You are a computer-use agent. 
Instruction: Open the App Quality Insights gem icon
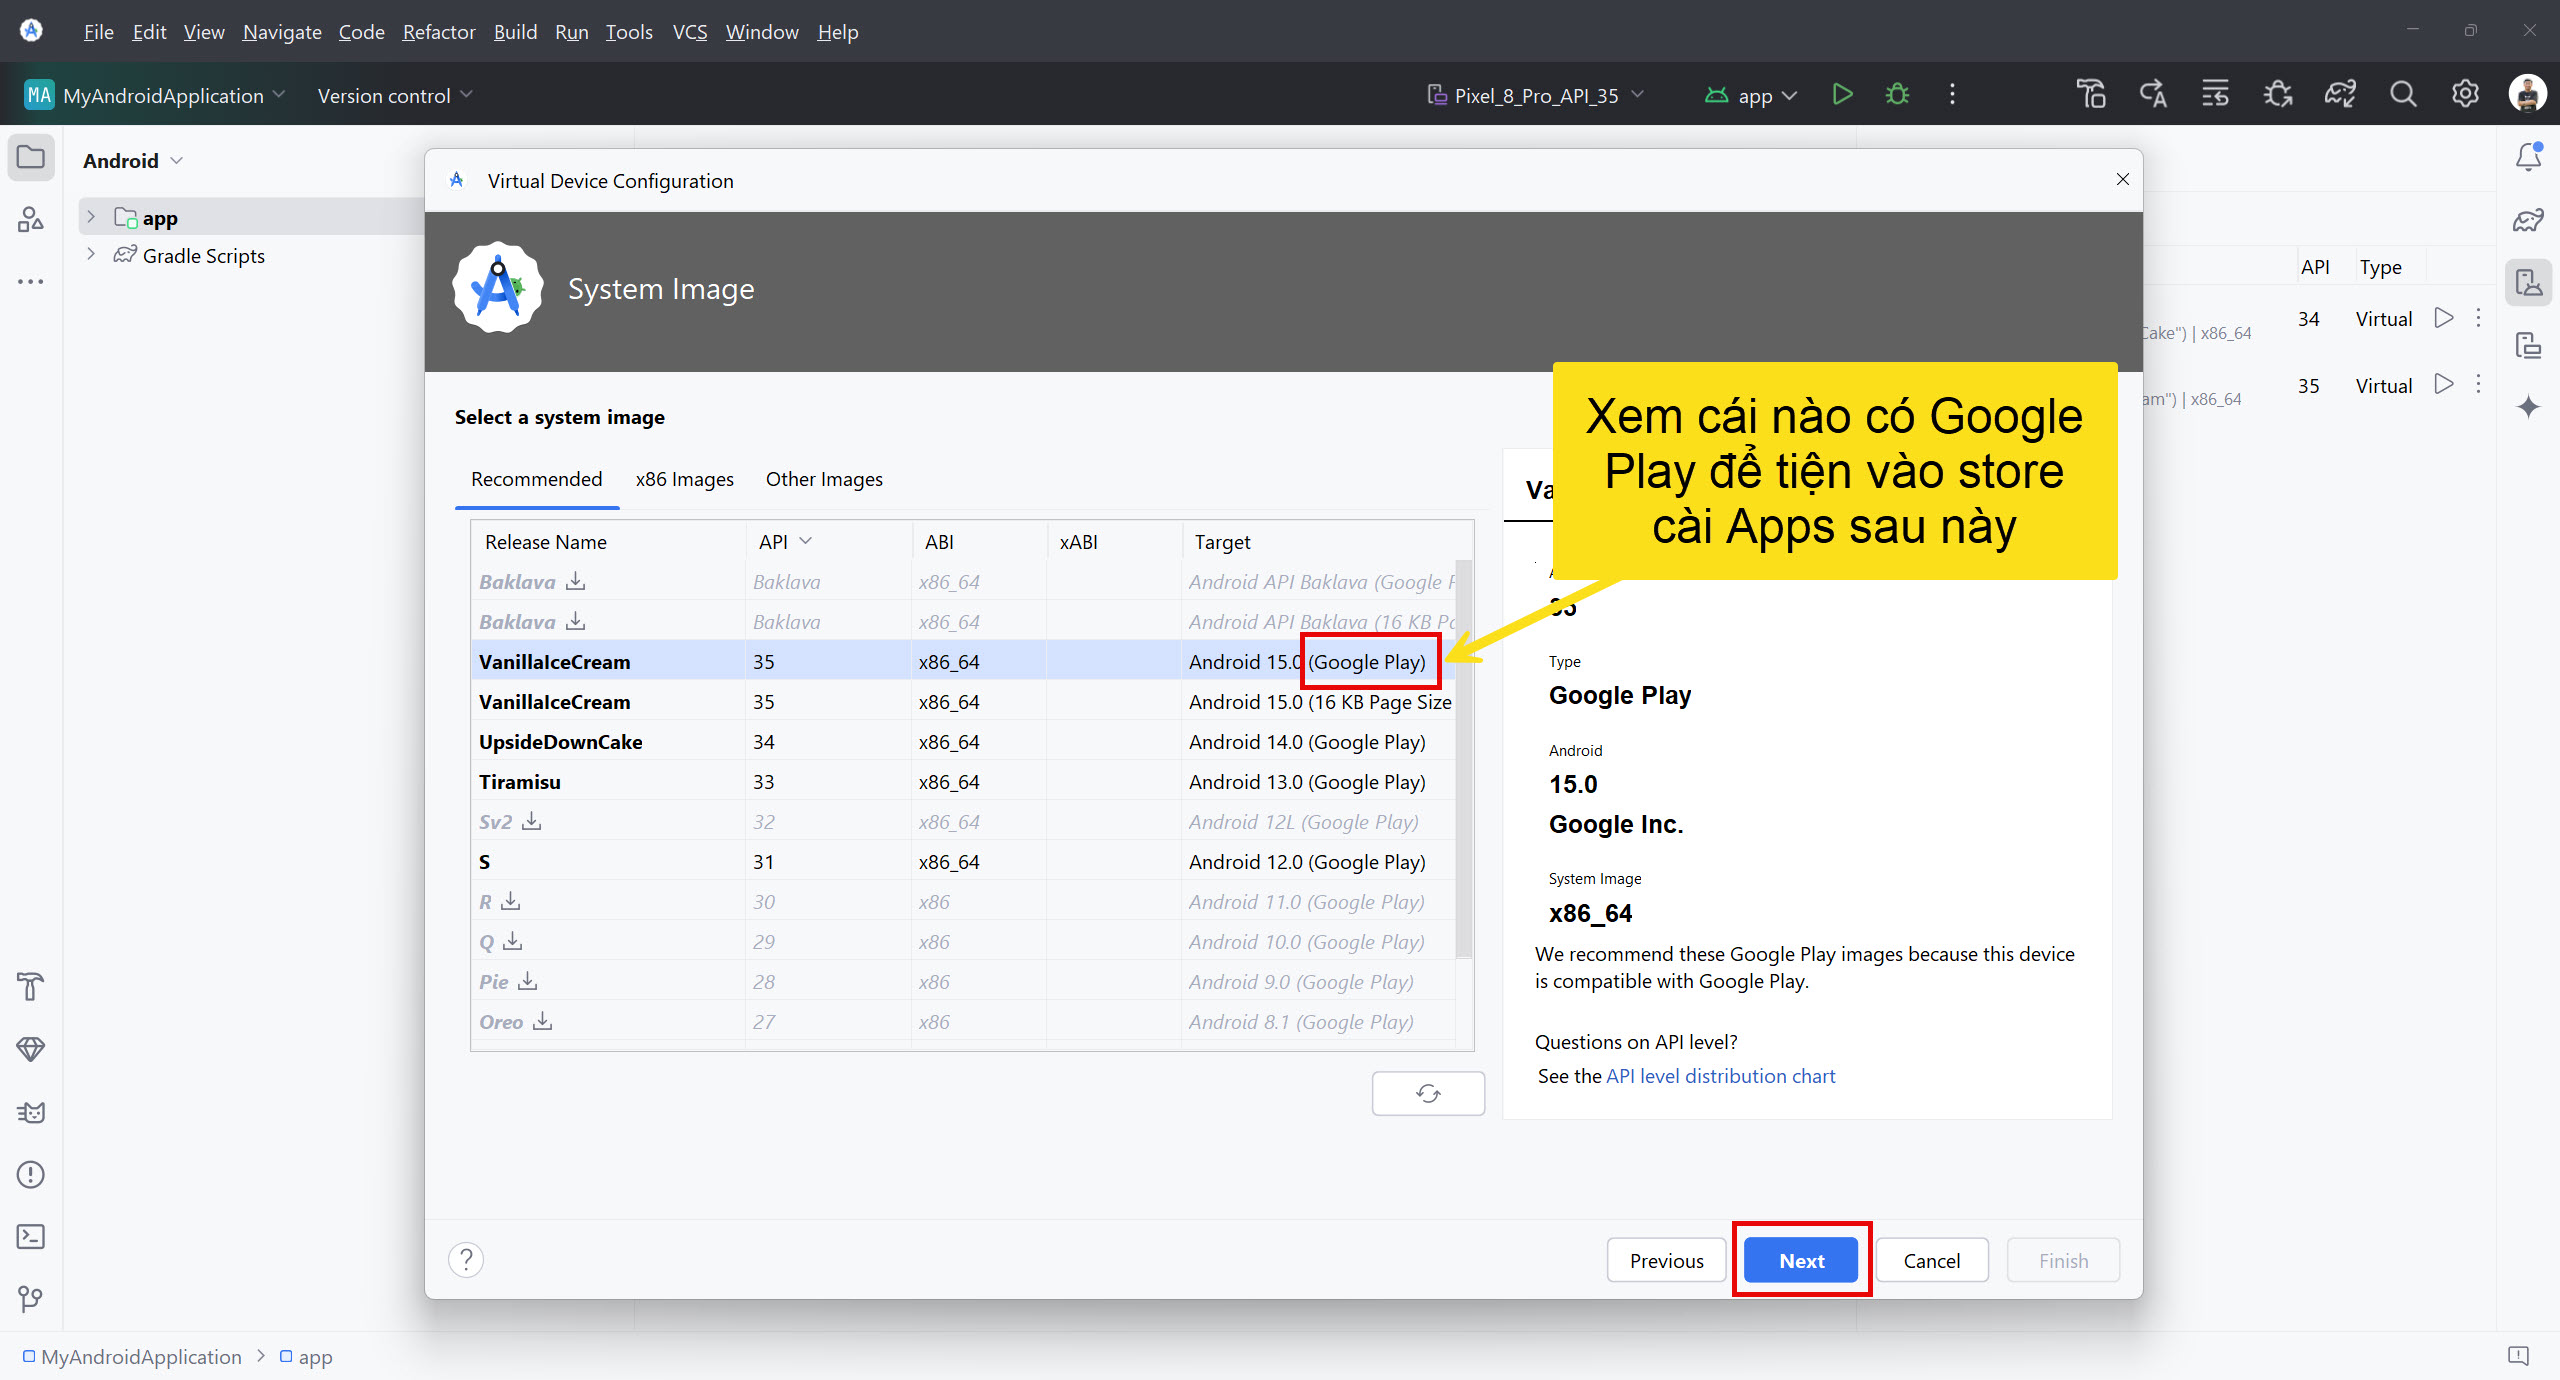[x=31, y=1049]
